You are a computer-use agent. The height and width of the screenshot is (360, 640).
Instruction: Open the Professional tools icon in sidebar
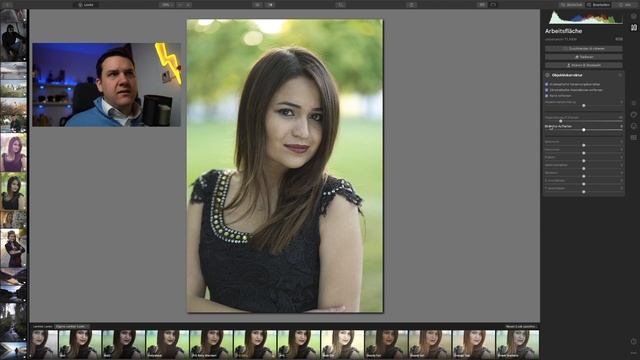(633, 138)
